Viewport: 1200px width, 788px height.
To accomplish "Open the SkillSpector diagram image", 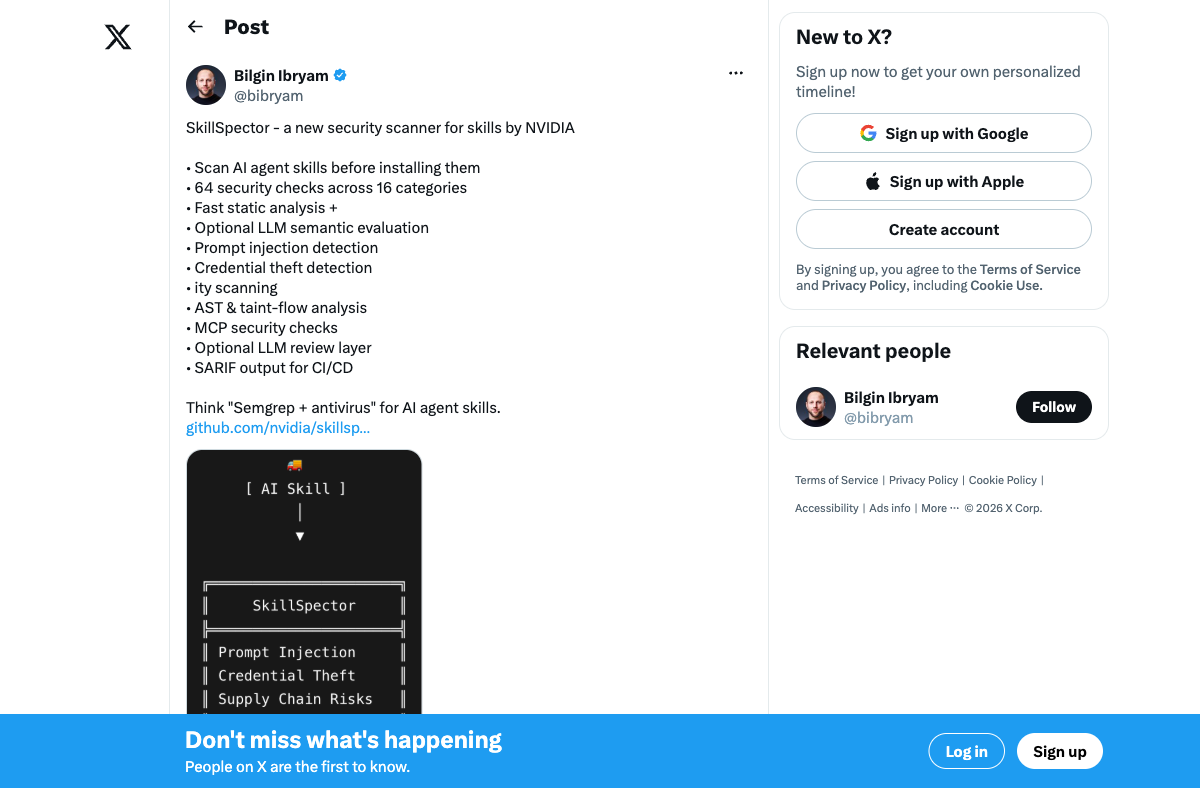I will pos(304,582).
